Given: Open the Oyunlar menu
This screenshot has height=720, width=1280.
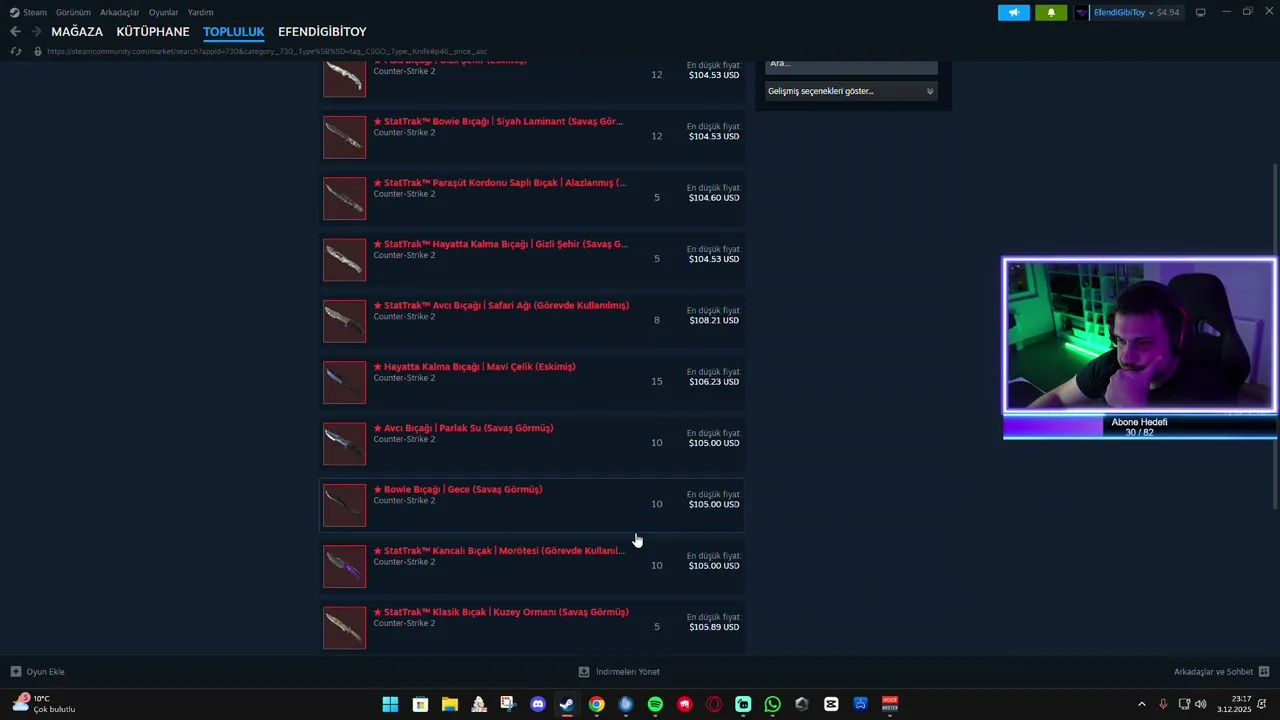Looking at the screenshot, I should pyautogui.click(x=164, y=12).
